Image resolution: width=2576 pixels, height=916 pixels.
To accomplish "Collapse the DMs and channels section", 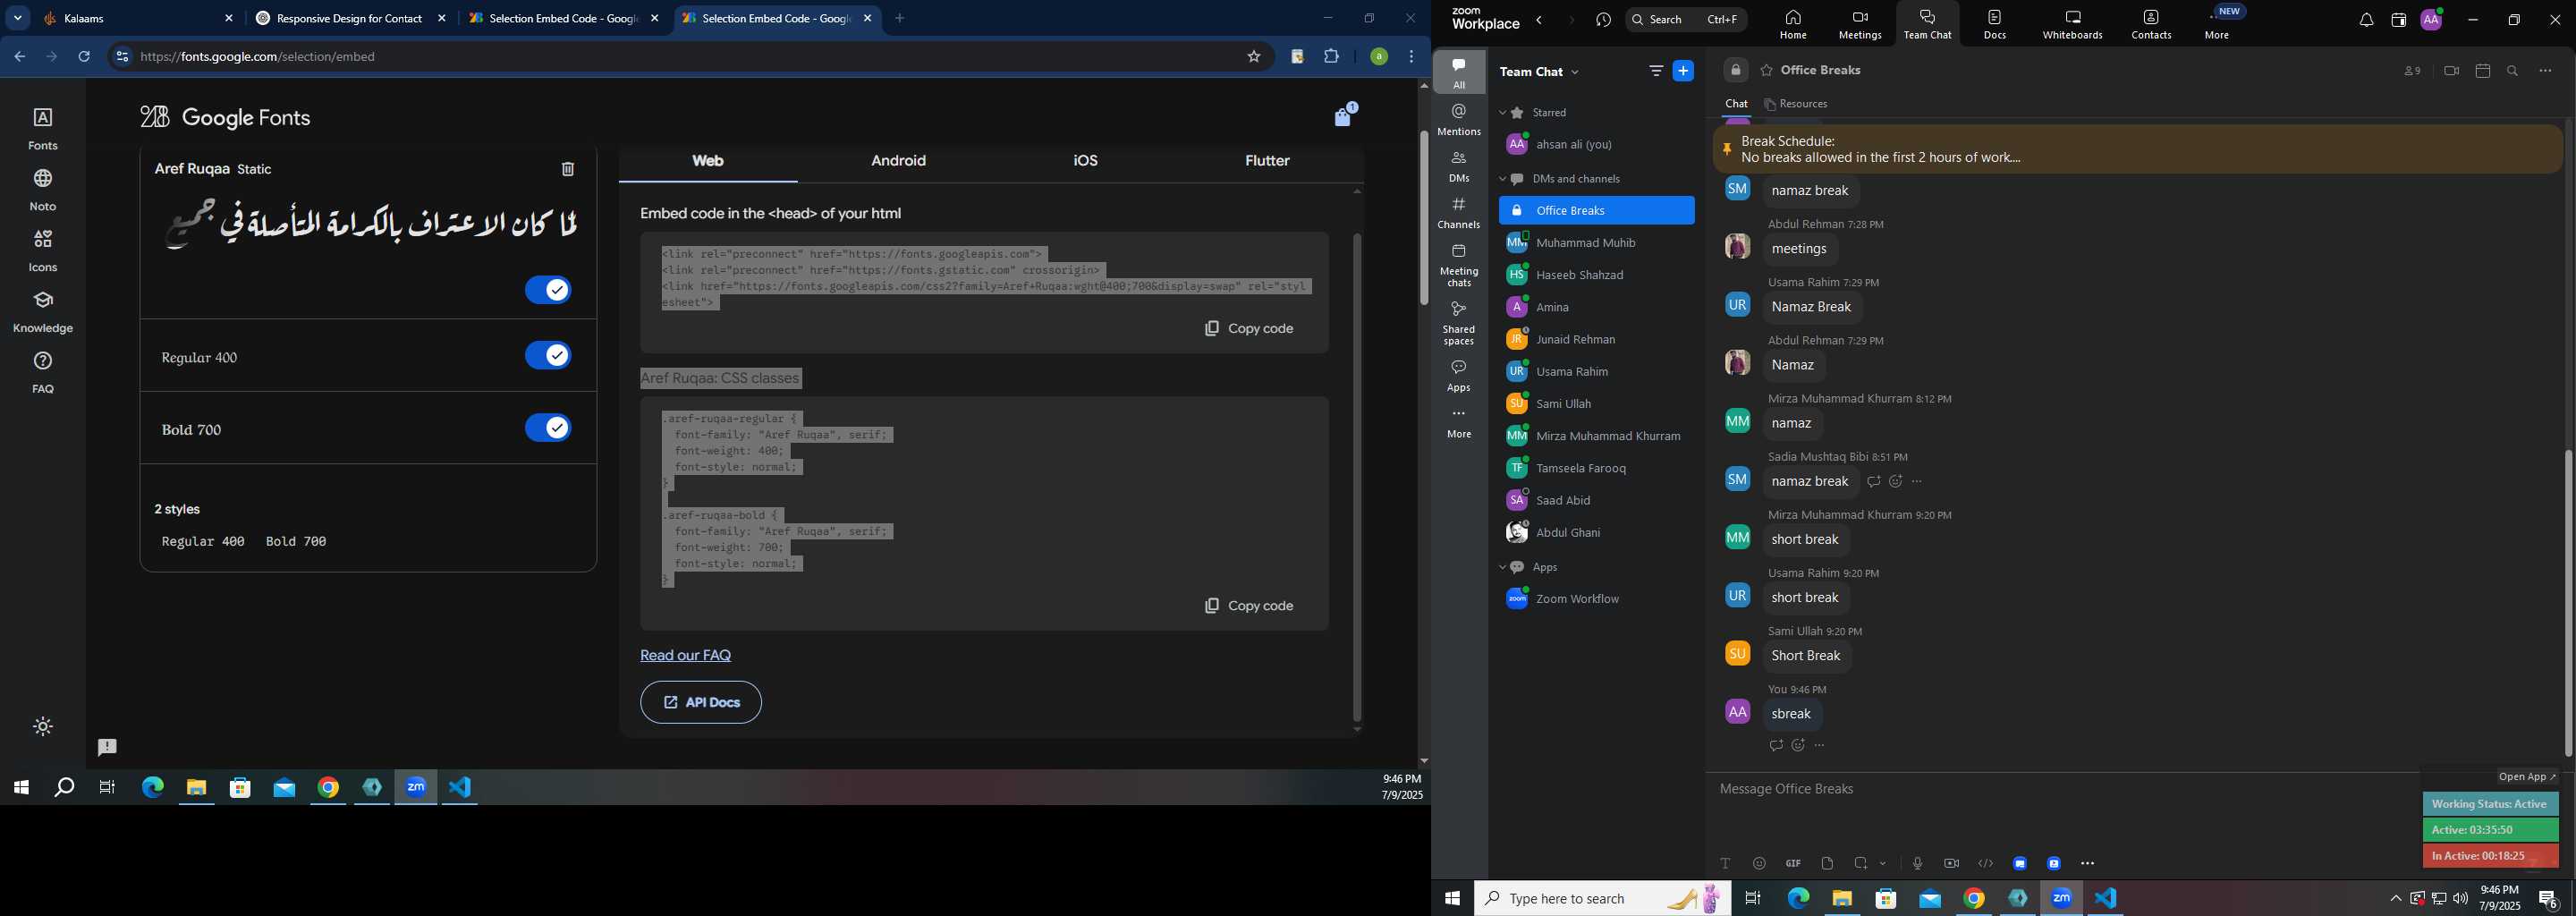I will (x=1502, y=179).
